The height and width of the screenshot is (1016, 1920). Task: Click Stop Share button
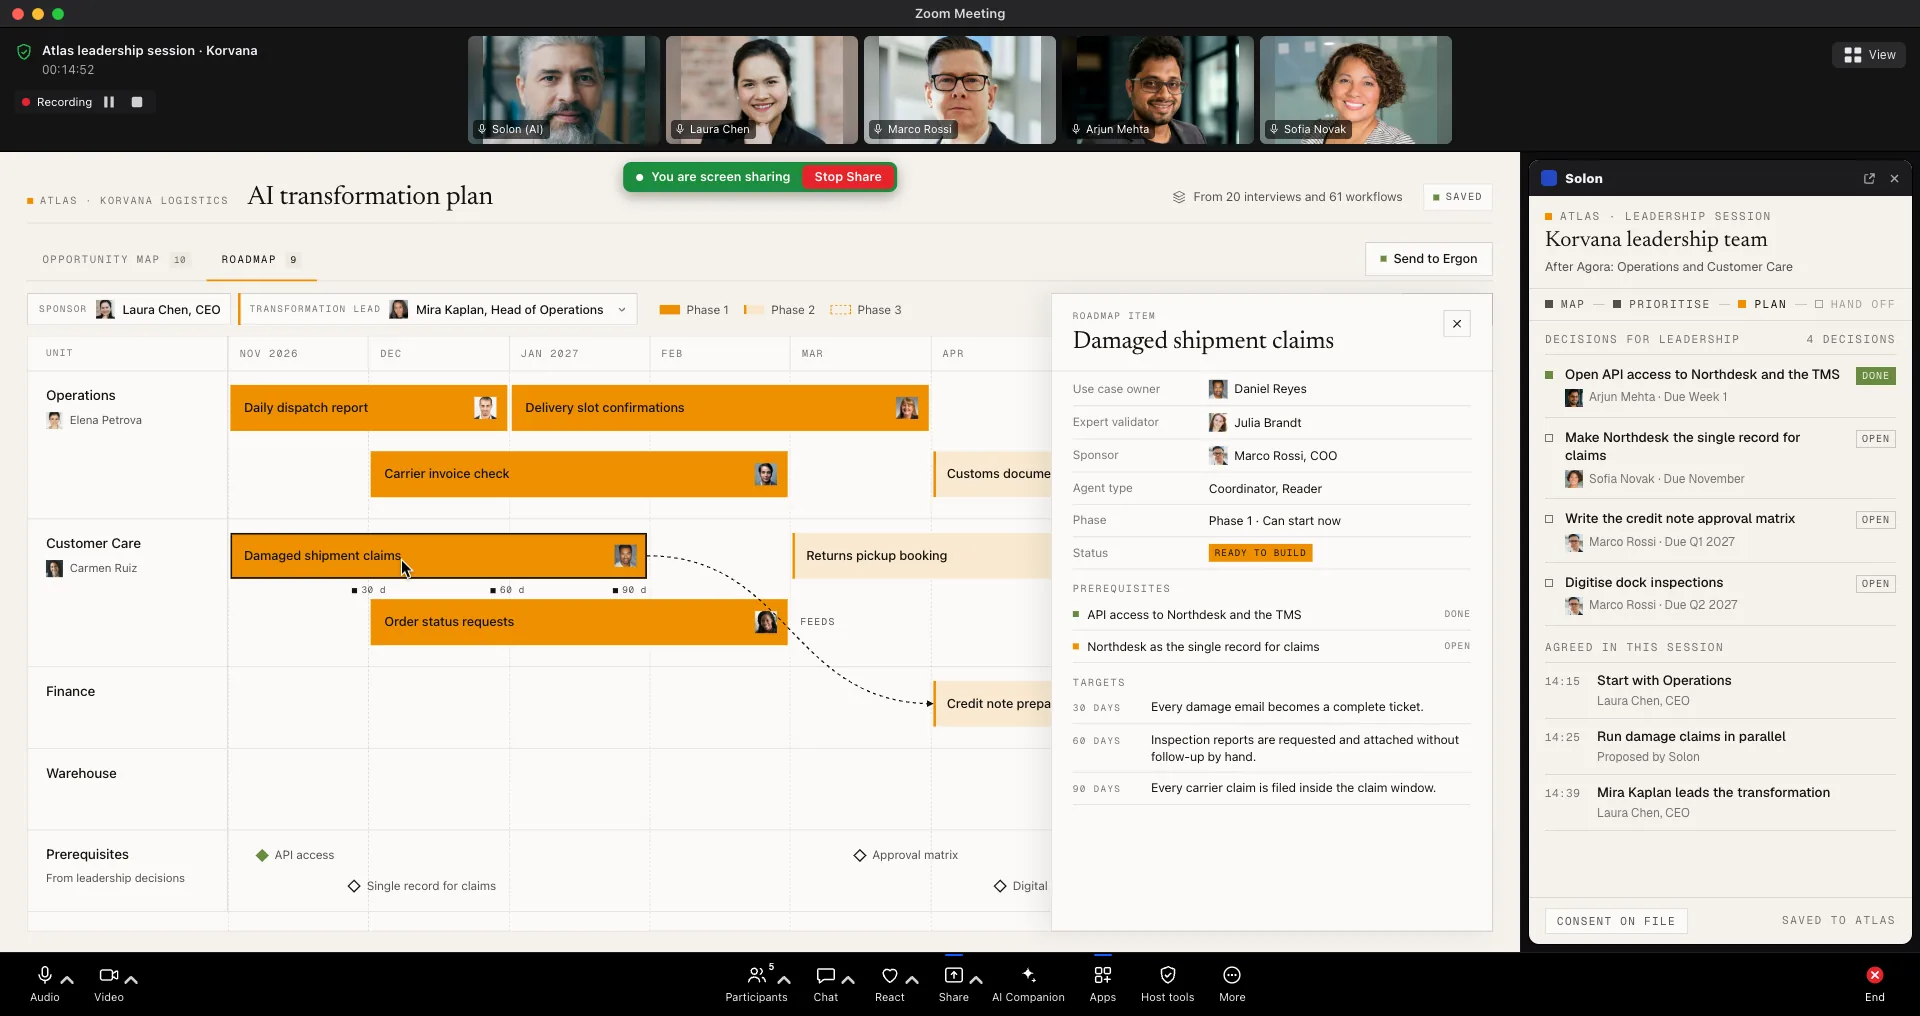point(848,177)
